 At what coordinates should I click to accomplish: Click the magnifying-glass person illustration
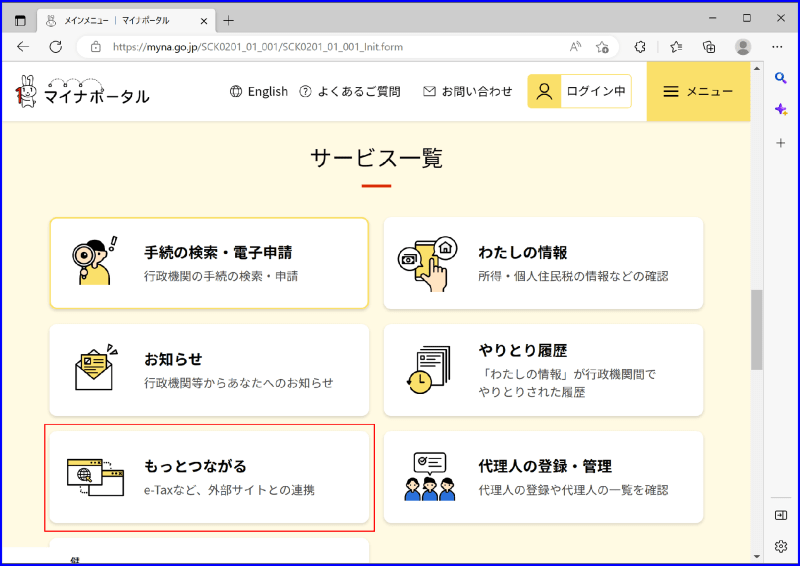[95, 260]
